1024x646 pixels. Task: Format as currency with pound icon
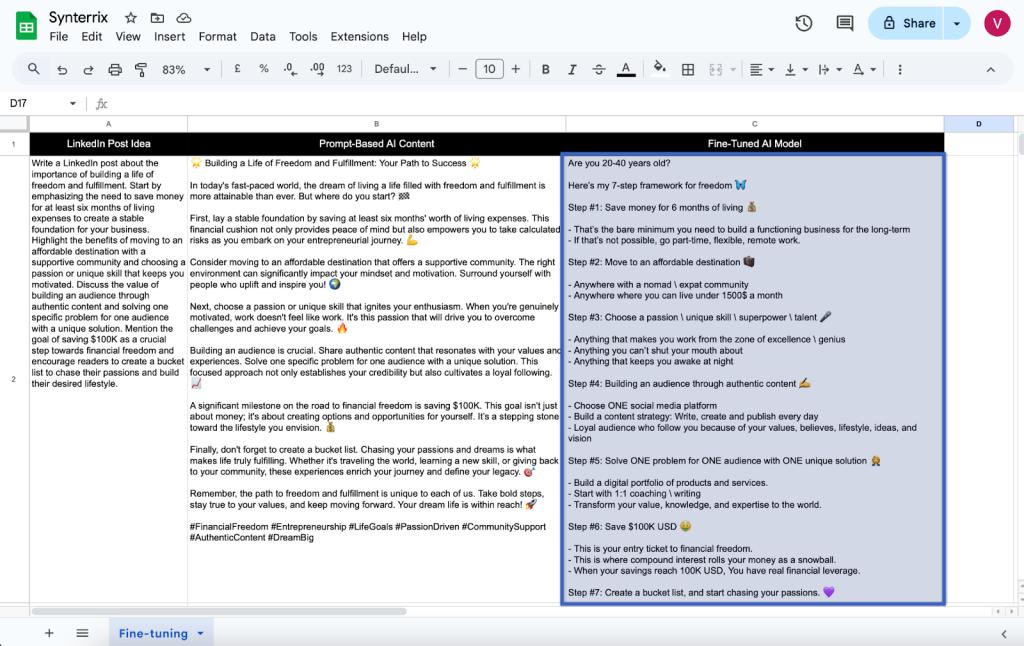pyautogui.click(x=237, y=69)
